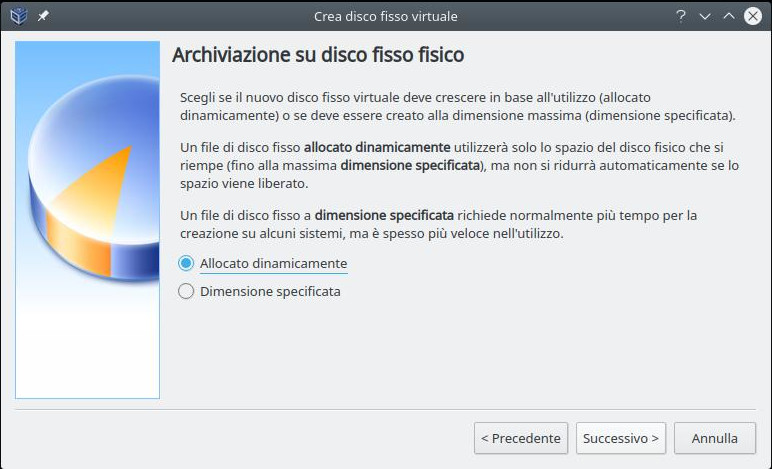
Task: Click bold "allocato dinamicamente" in second paragraph
Action: pyautogui.click(x=377, y=147)
